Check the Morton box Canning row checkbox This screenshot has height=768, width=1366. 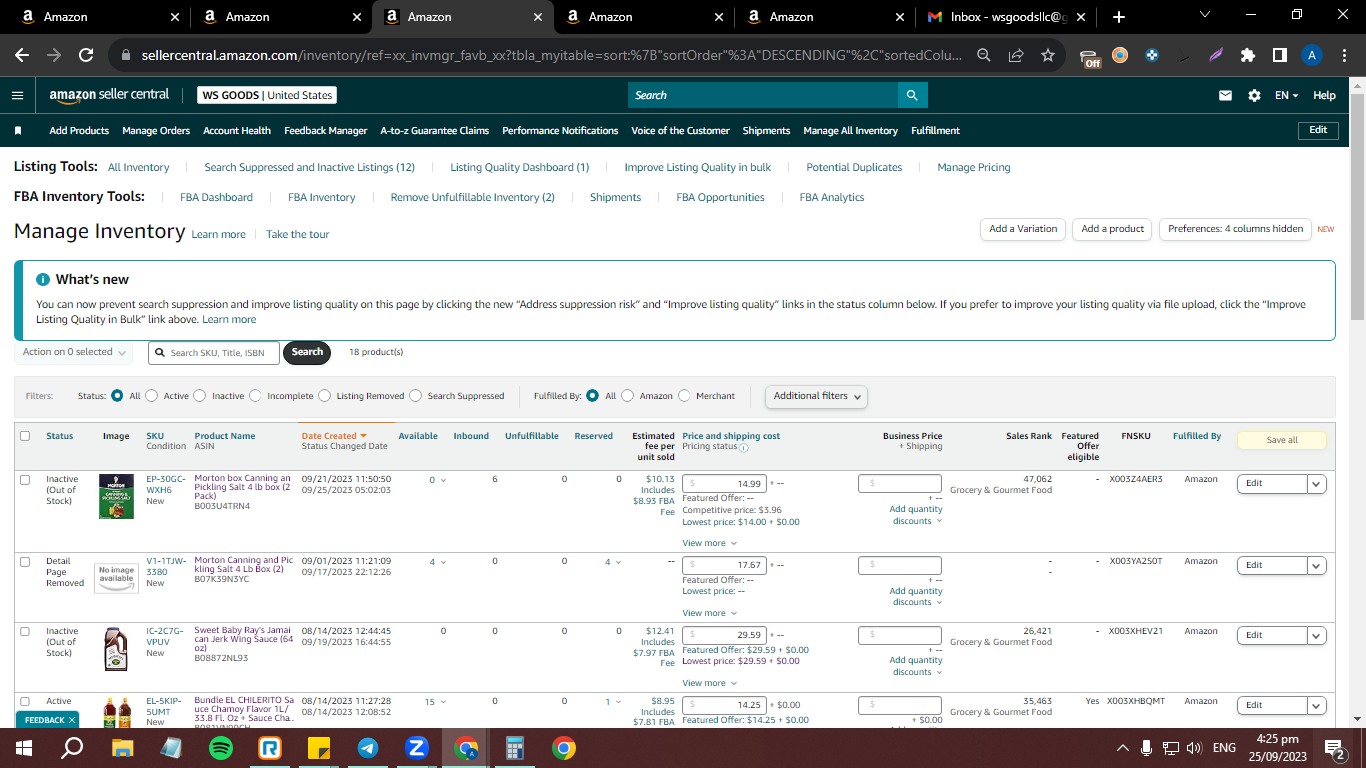pyautogui.click(x=25, y=480)
